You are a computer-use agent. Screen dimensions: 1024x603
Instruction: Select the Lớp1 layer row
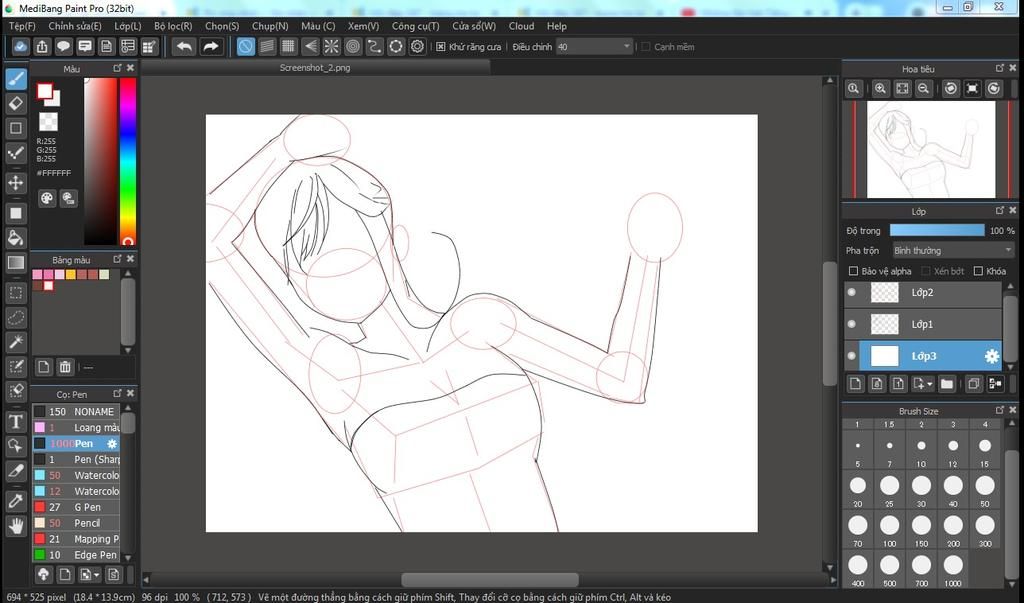click(x=923, y=324)
